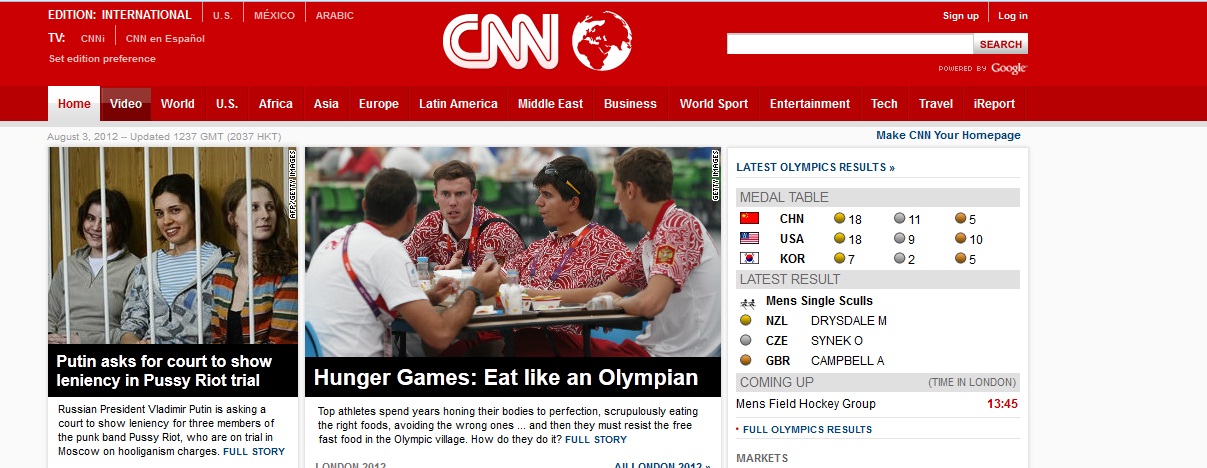Open the World Sport tab

coord(714,104)
